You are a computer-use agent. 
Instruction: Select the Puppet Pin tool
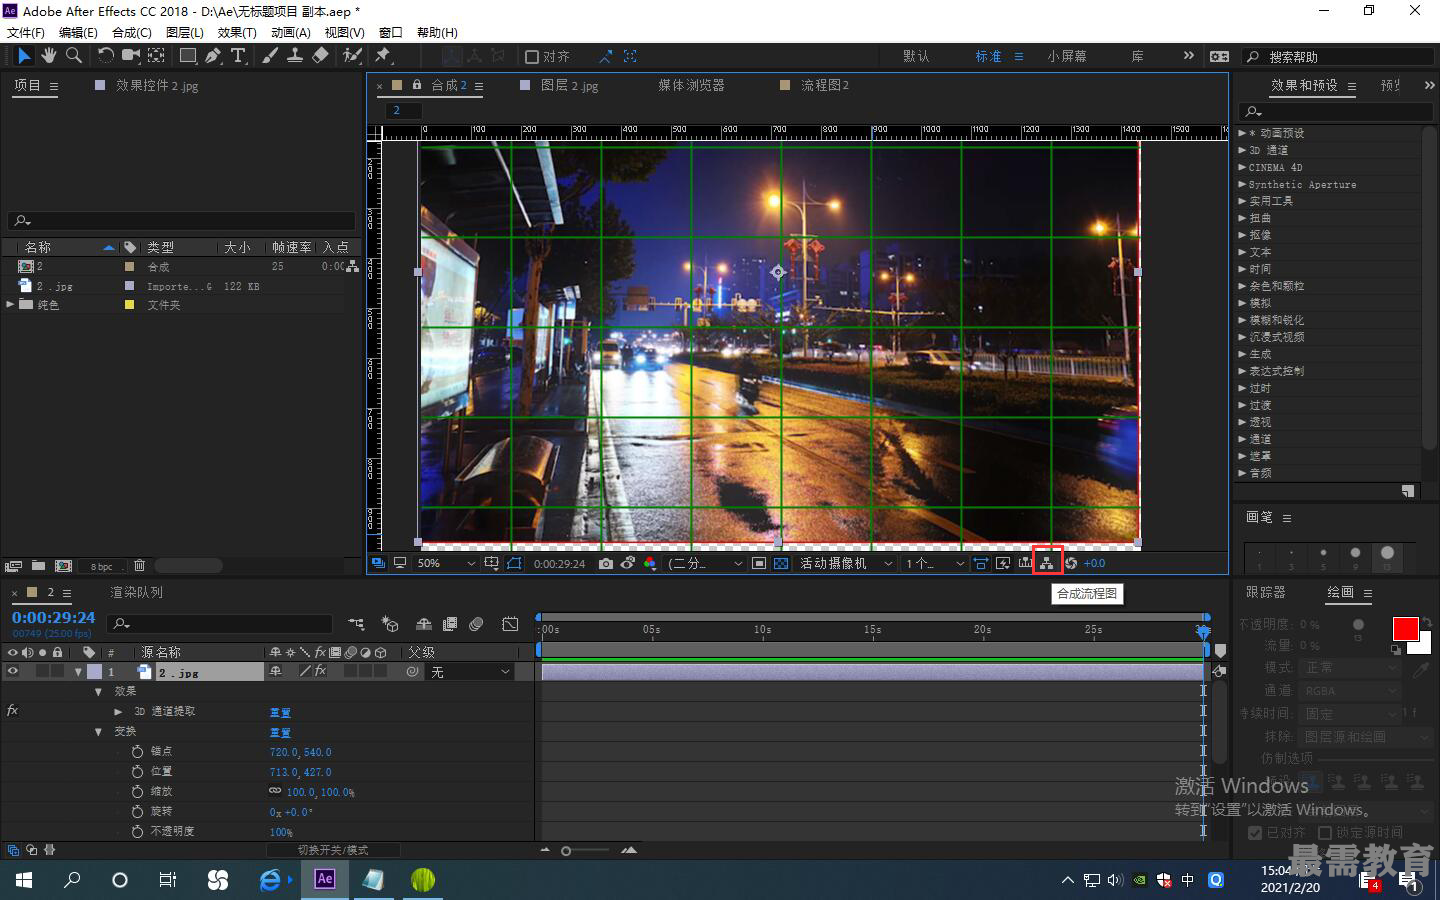point(383,56)
